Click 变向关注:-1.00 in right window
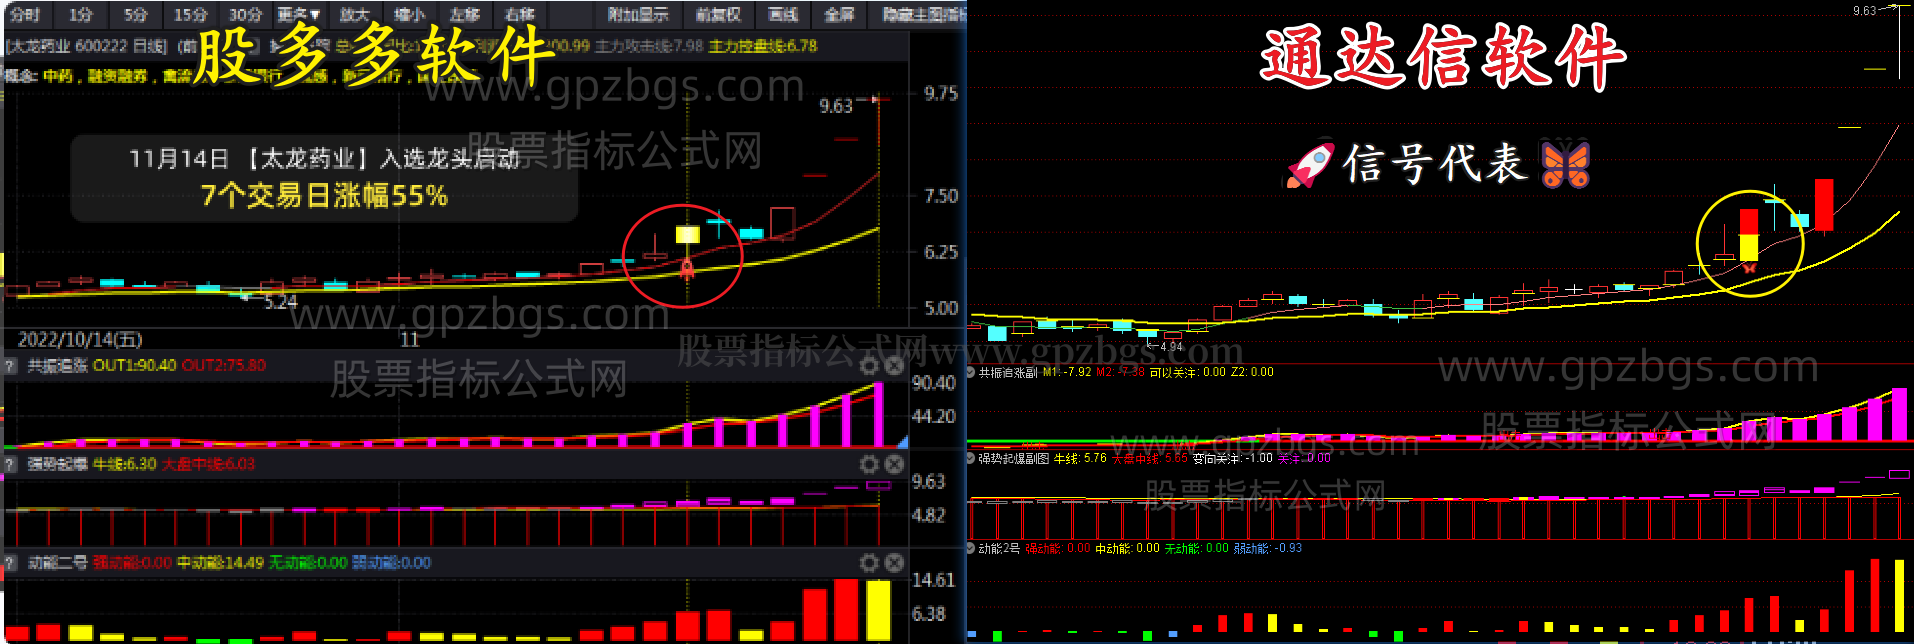 click(1233, 458)
